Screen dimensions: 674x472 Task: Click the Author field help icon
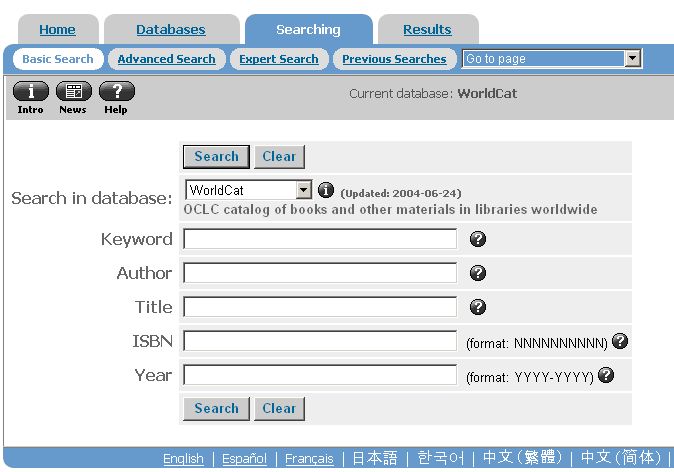pyautogui.click(x=478, y=273)
